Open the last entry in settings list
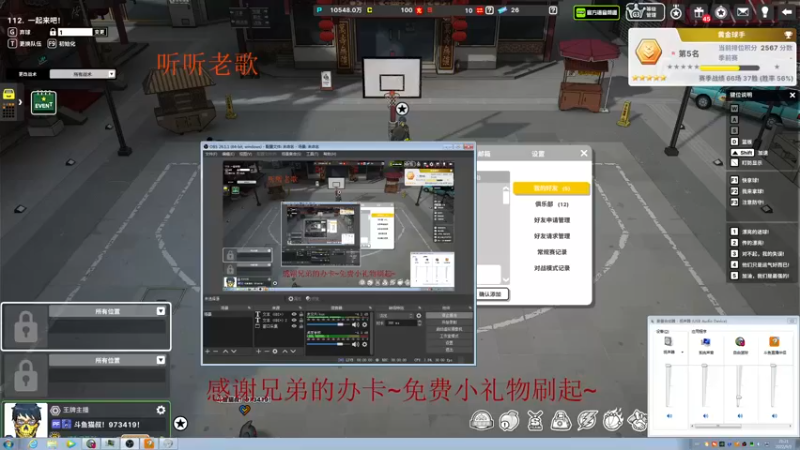Viewport: 800px width, 450px height. pos(552,268)
